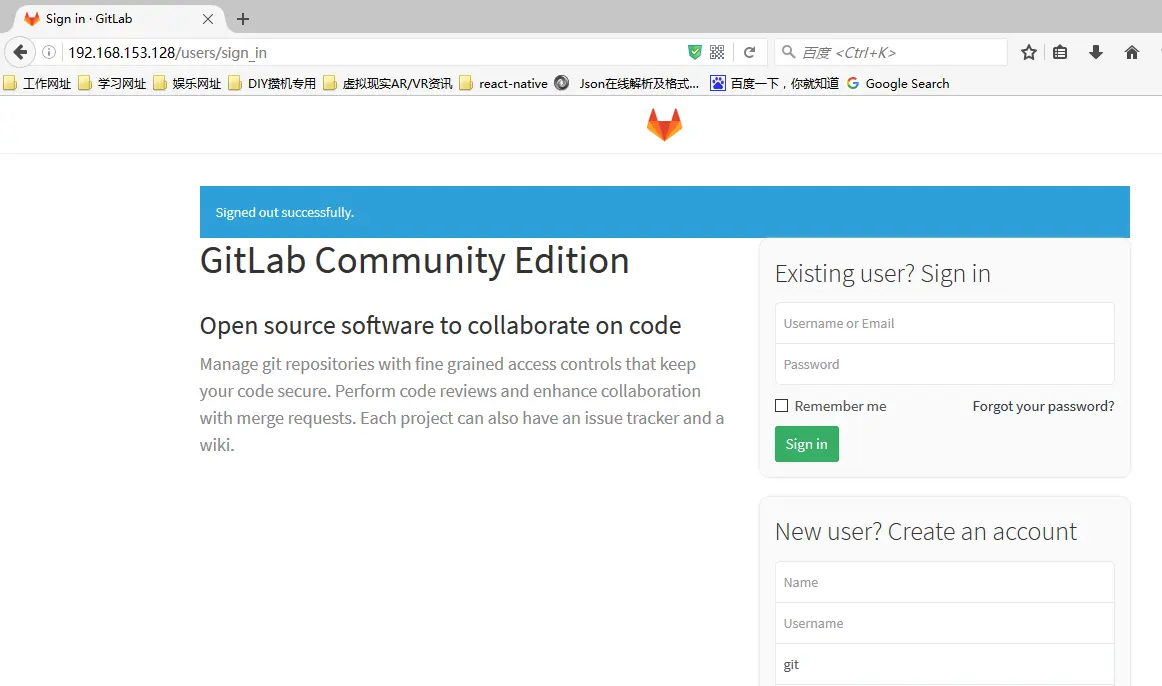
Task: Open the site information icon in address bar
Action: click(x=49, y=53)
